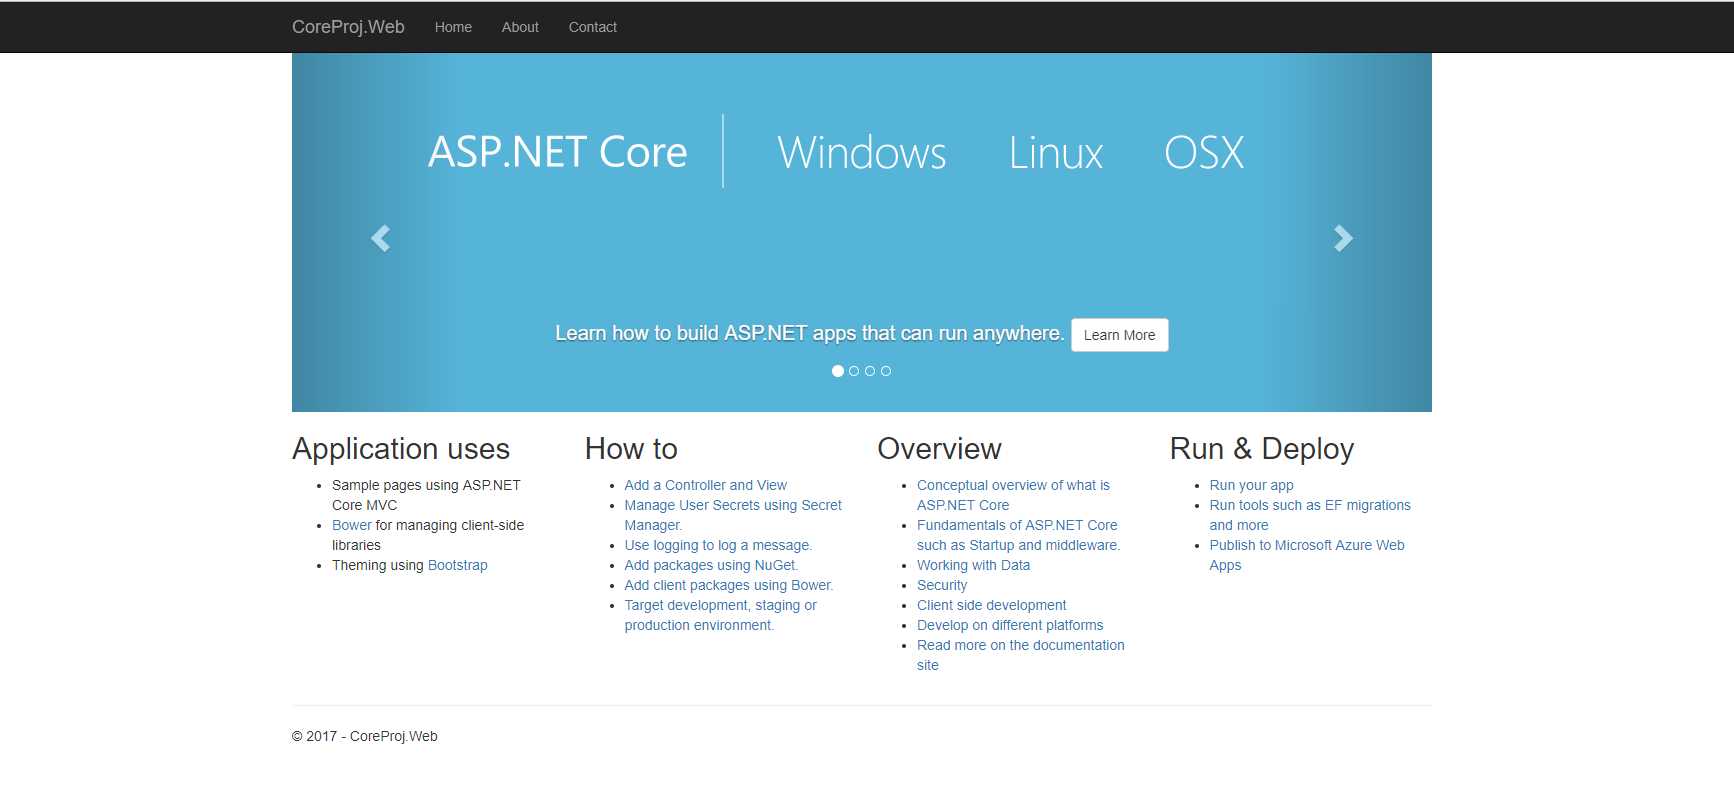Click the 'Linux' text in the banner
The height and width of the screenshot is (787, 1734).
[x=1055, y=152]
